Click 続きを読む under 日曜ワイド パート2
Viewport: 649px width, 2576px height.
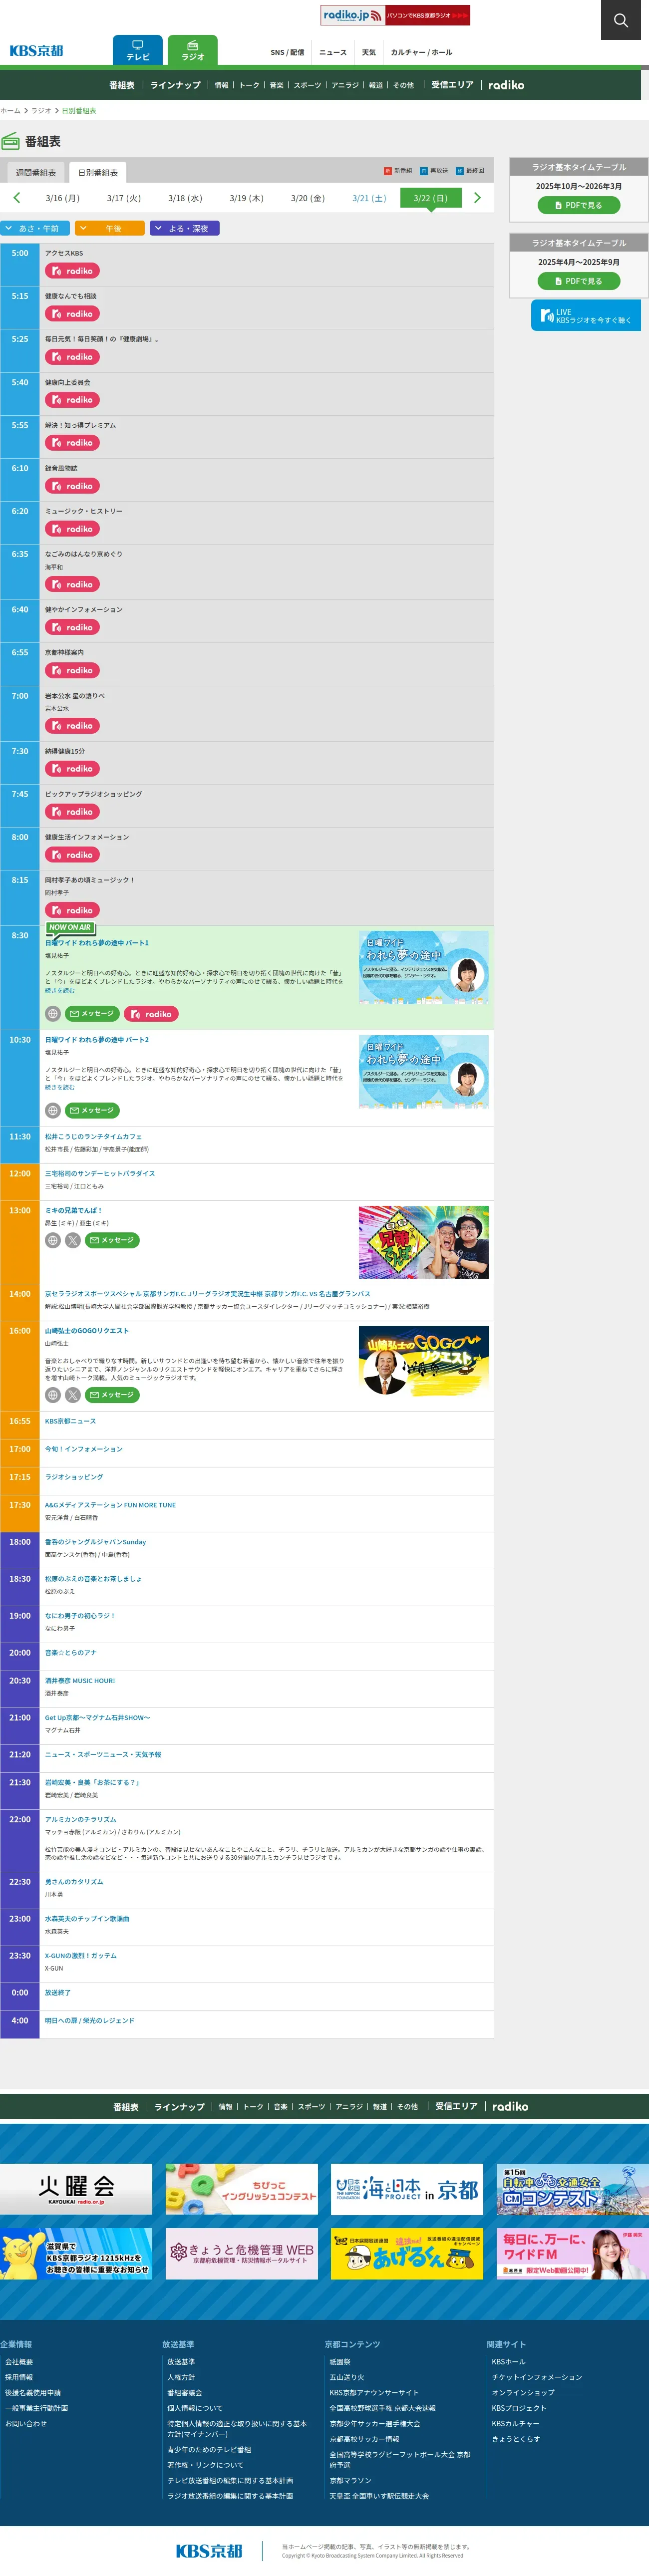(59, 1088)
